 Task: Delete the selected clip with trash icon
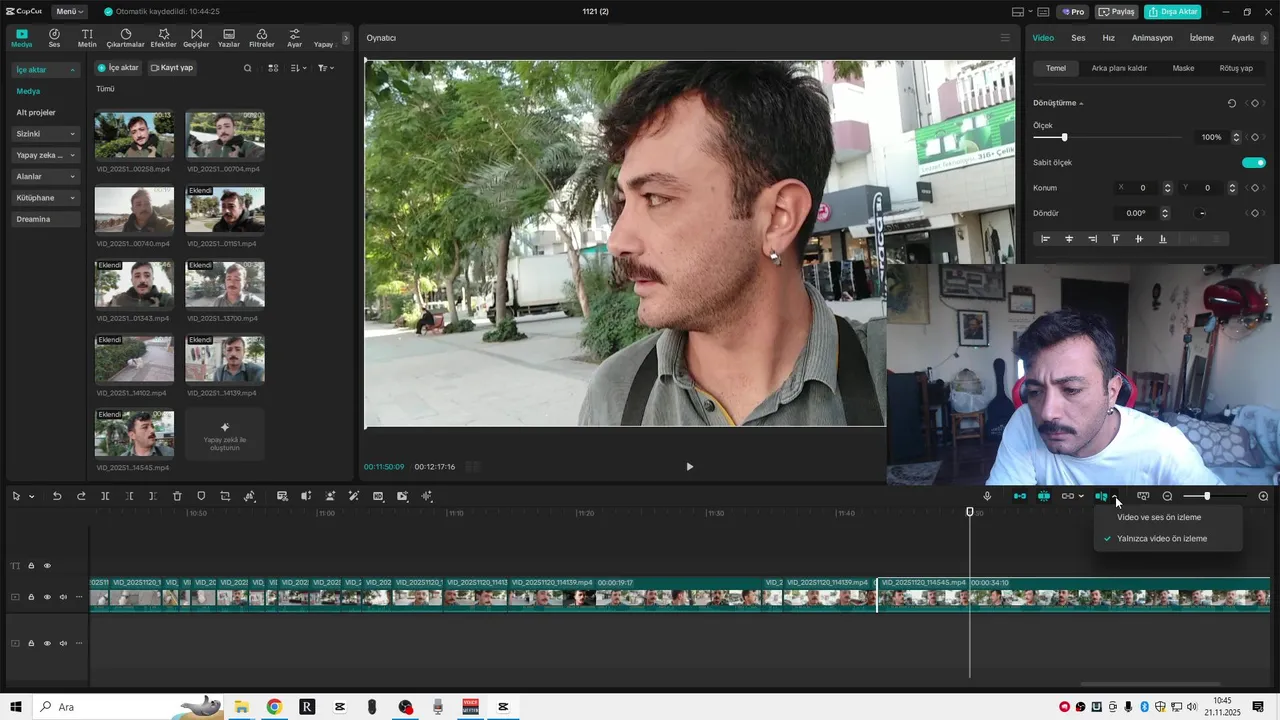(177, 496)
